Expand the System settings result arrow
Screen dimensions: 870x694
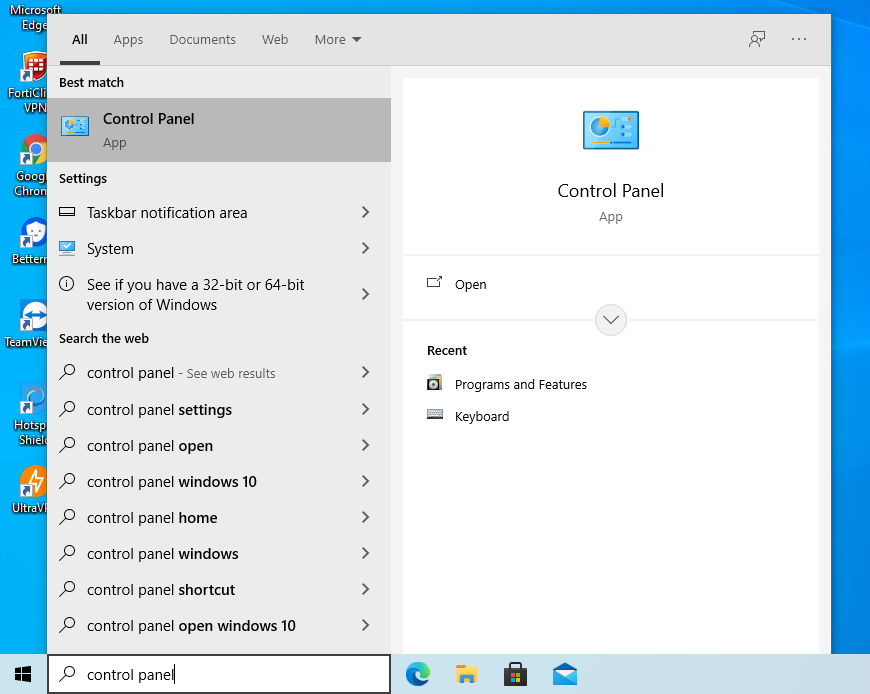coord(365,248)
